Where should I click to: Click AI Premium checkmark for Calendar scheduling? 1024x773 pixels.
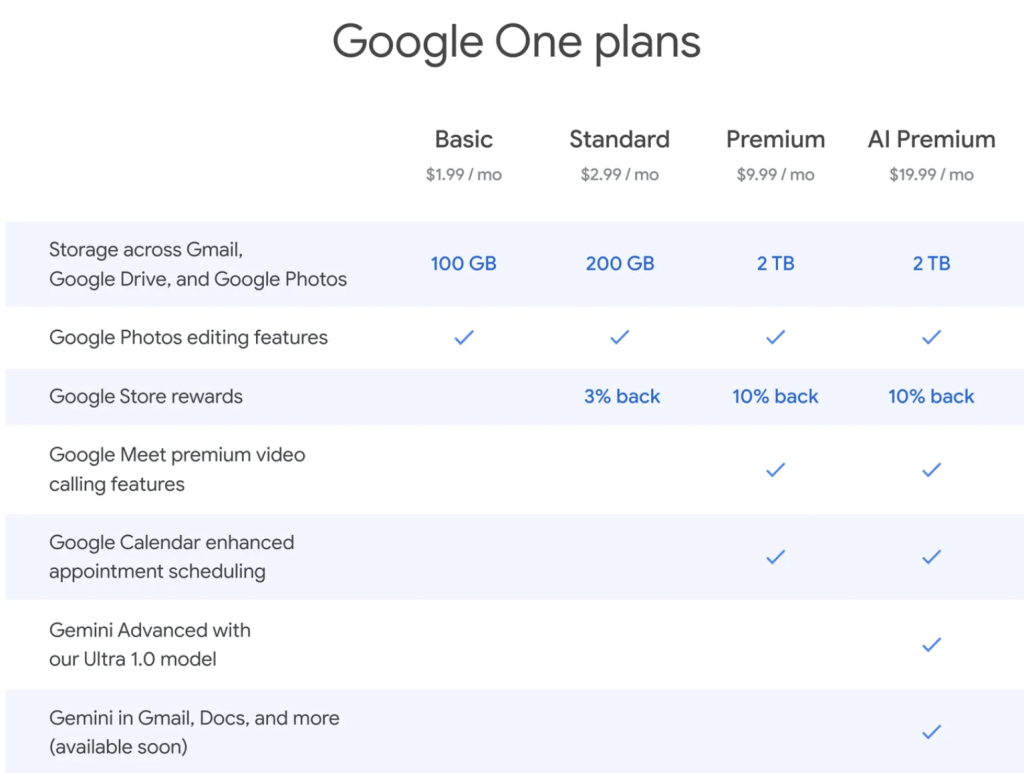coord(931,557)
